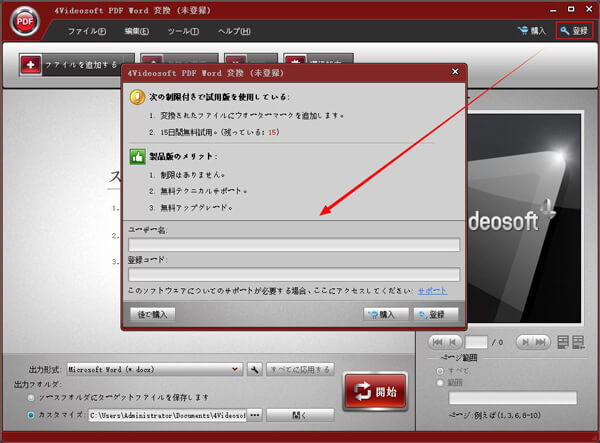Click the second page layout view icon

point(578,342)
